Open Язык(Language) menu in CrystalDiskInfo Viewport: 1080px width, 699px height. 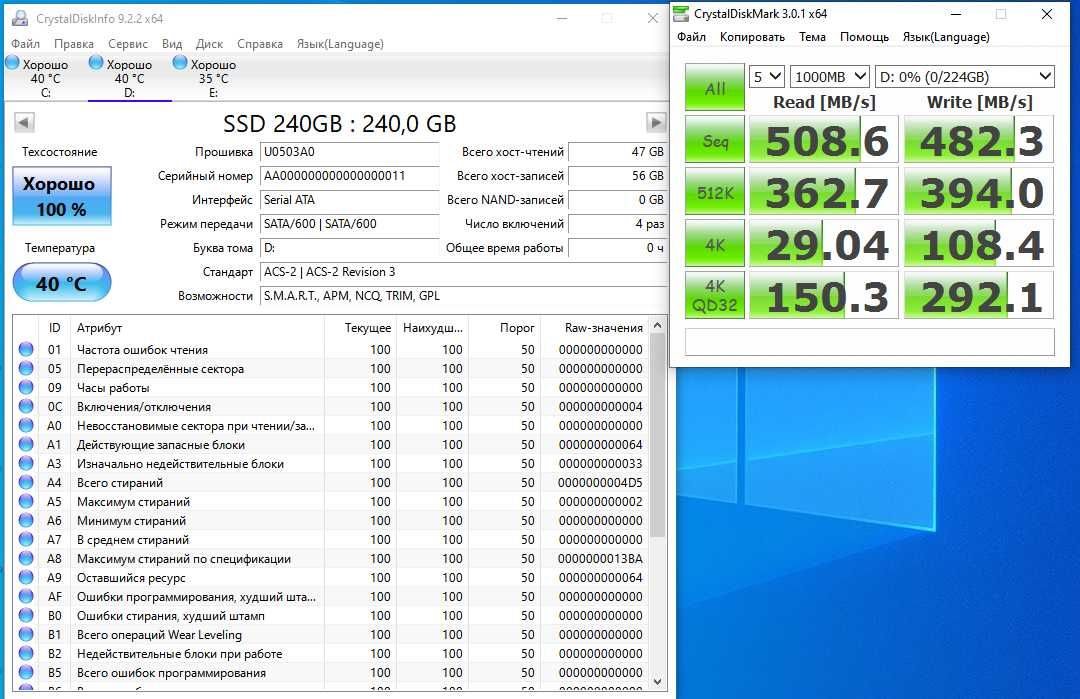pyautogui.click(x=340, y=43)
